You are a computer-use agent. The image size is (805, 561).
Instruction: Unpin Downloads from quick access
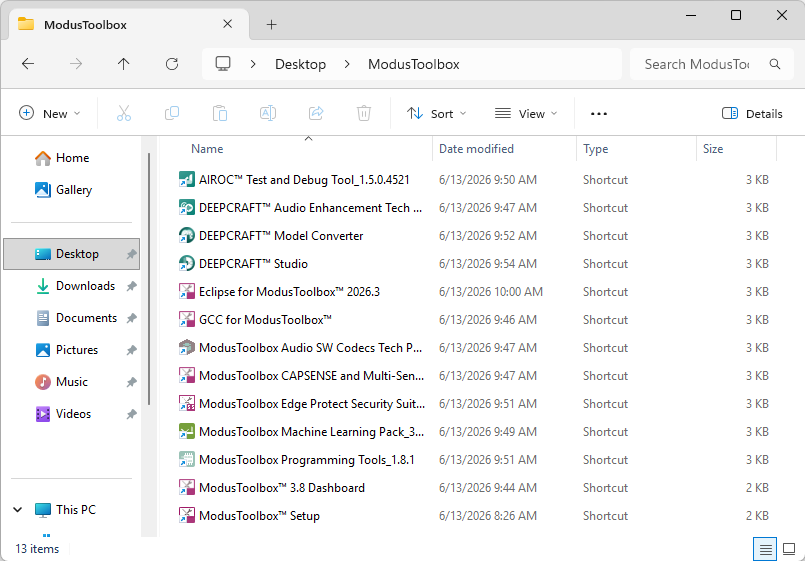point(131,286)
